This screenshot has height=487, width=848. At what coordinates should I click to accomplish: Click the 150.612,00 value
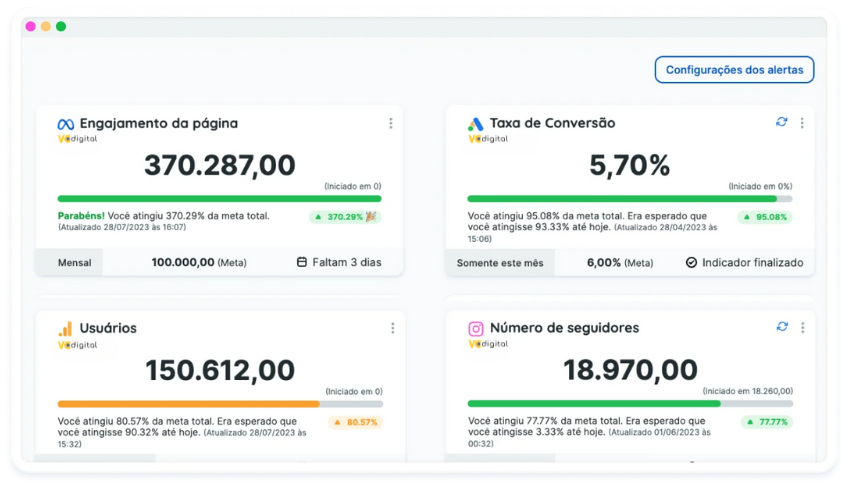point(220,370)
